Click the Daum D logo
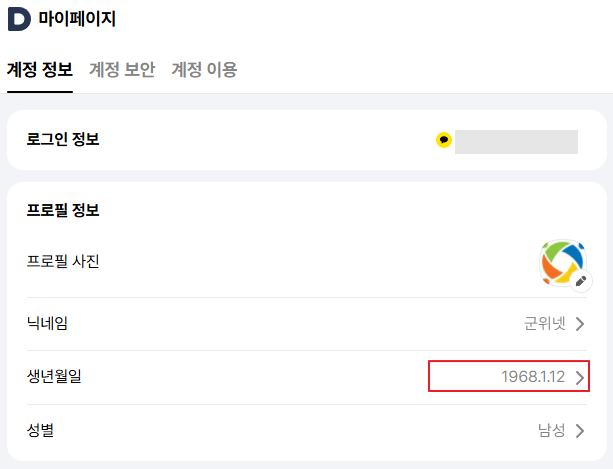 19,18
